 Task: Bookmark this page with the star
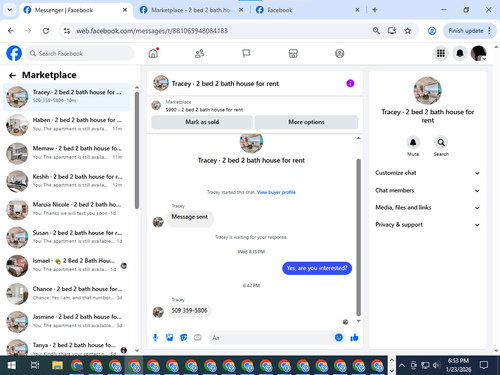tap(407, 31)
